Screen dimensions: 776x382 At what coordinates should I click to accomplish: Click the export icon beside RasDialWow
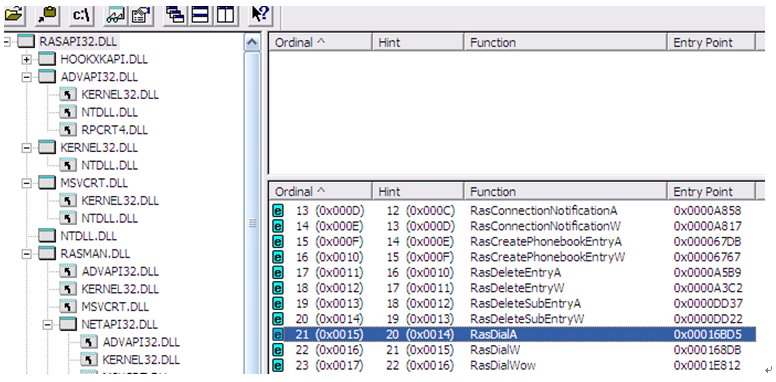tap(278, 365)
